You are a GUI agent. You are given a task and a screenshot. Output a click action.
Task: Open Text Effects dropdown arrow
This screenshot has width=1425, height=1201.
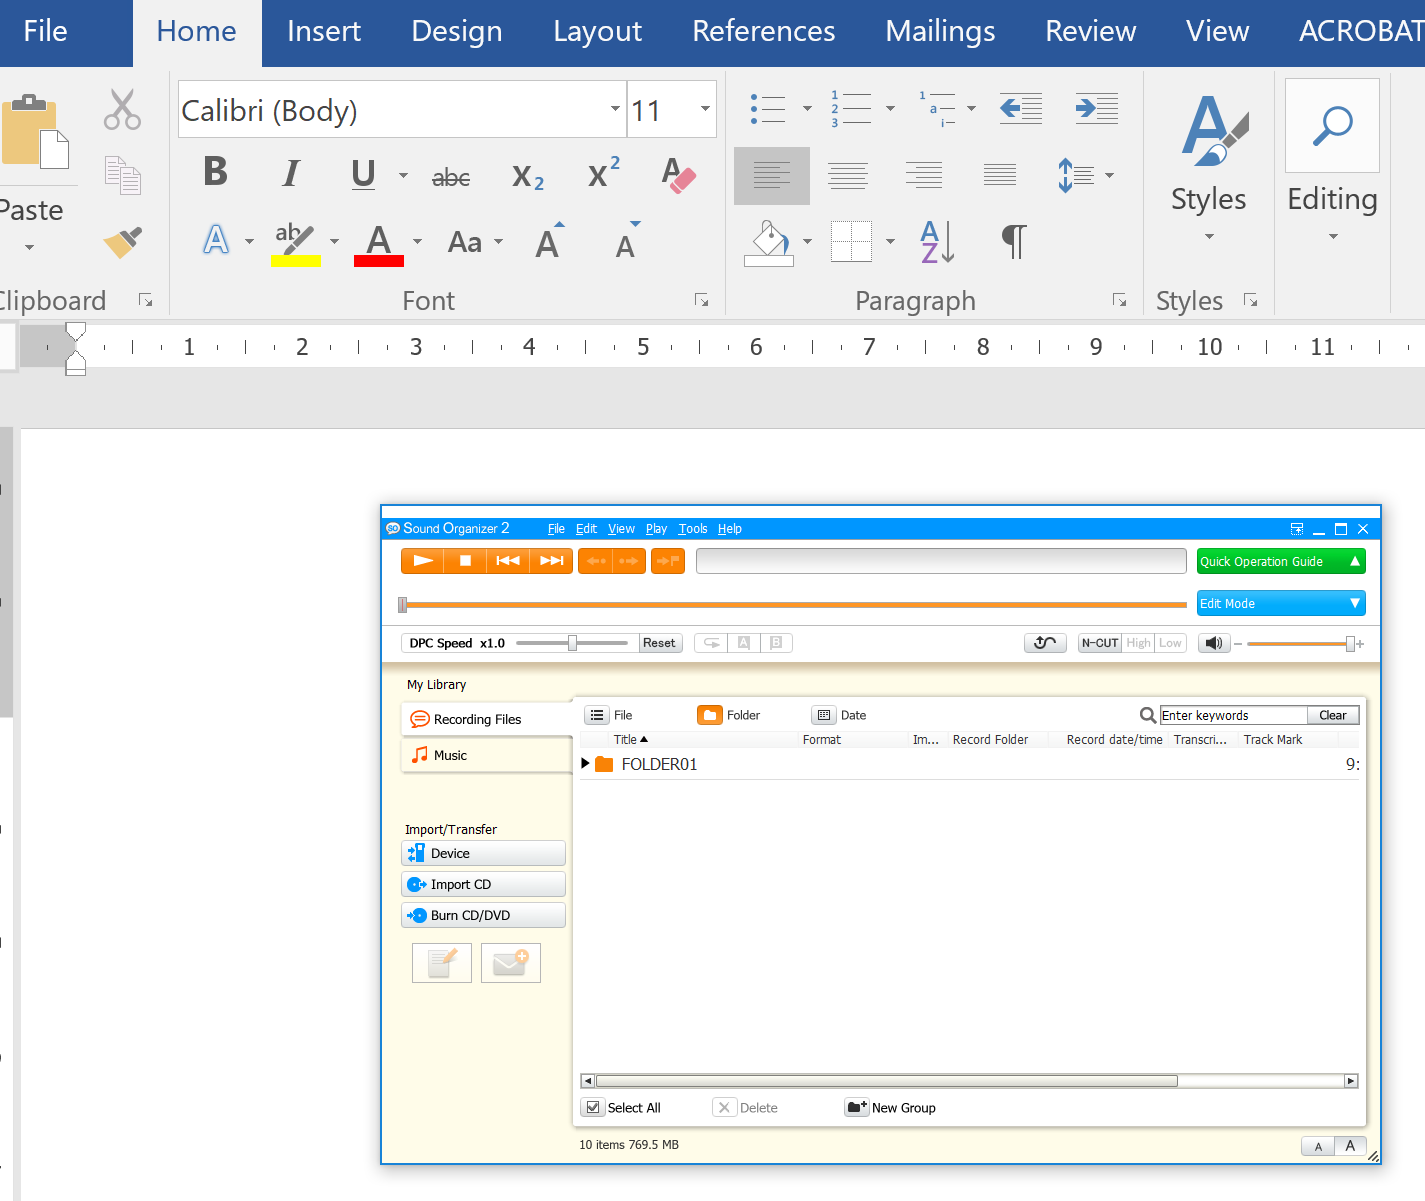[x=249, y=241]
